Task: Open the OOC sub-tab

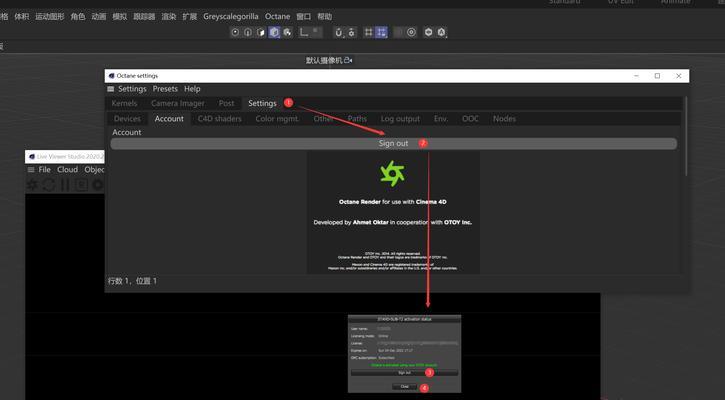Action: coord(470,119)
